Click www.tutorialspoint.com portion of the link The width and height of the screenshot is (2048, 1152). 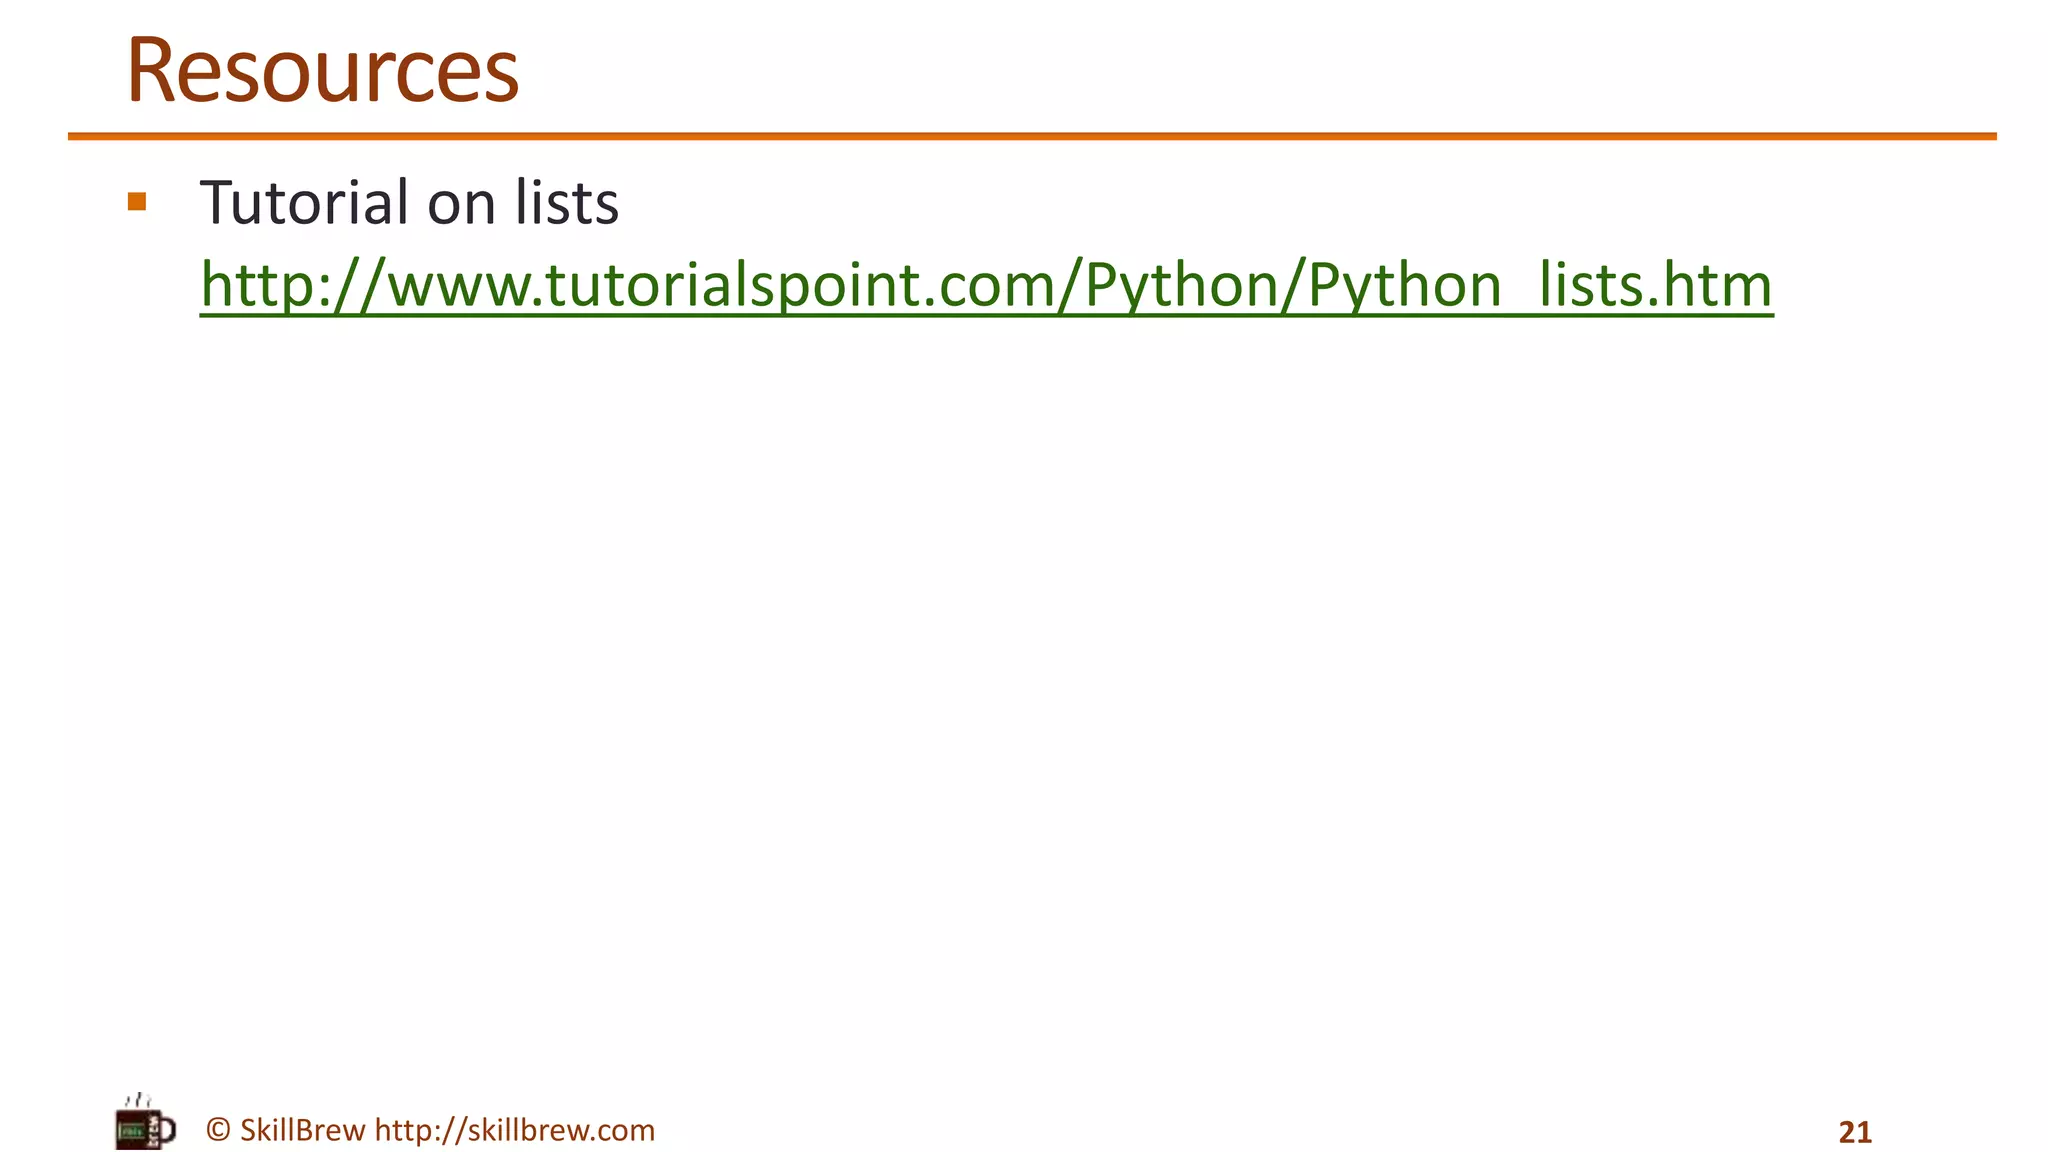pos(720,285)
